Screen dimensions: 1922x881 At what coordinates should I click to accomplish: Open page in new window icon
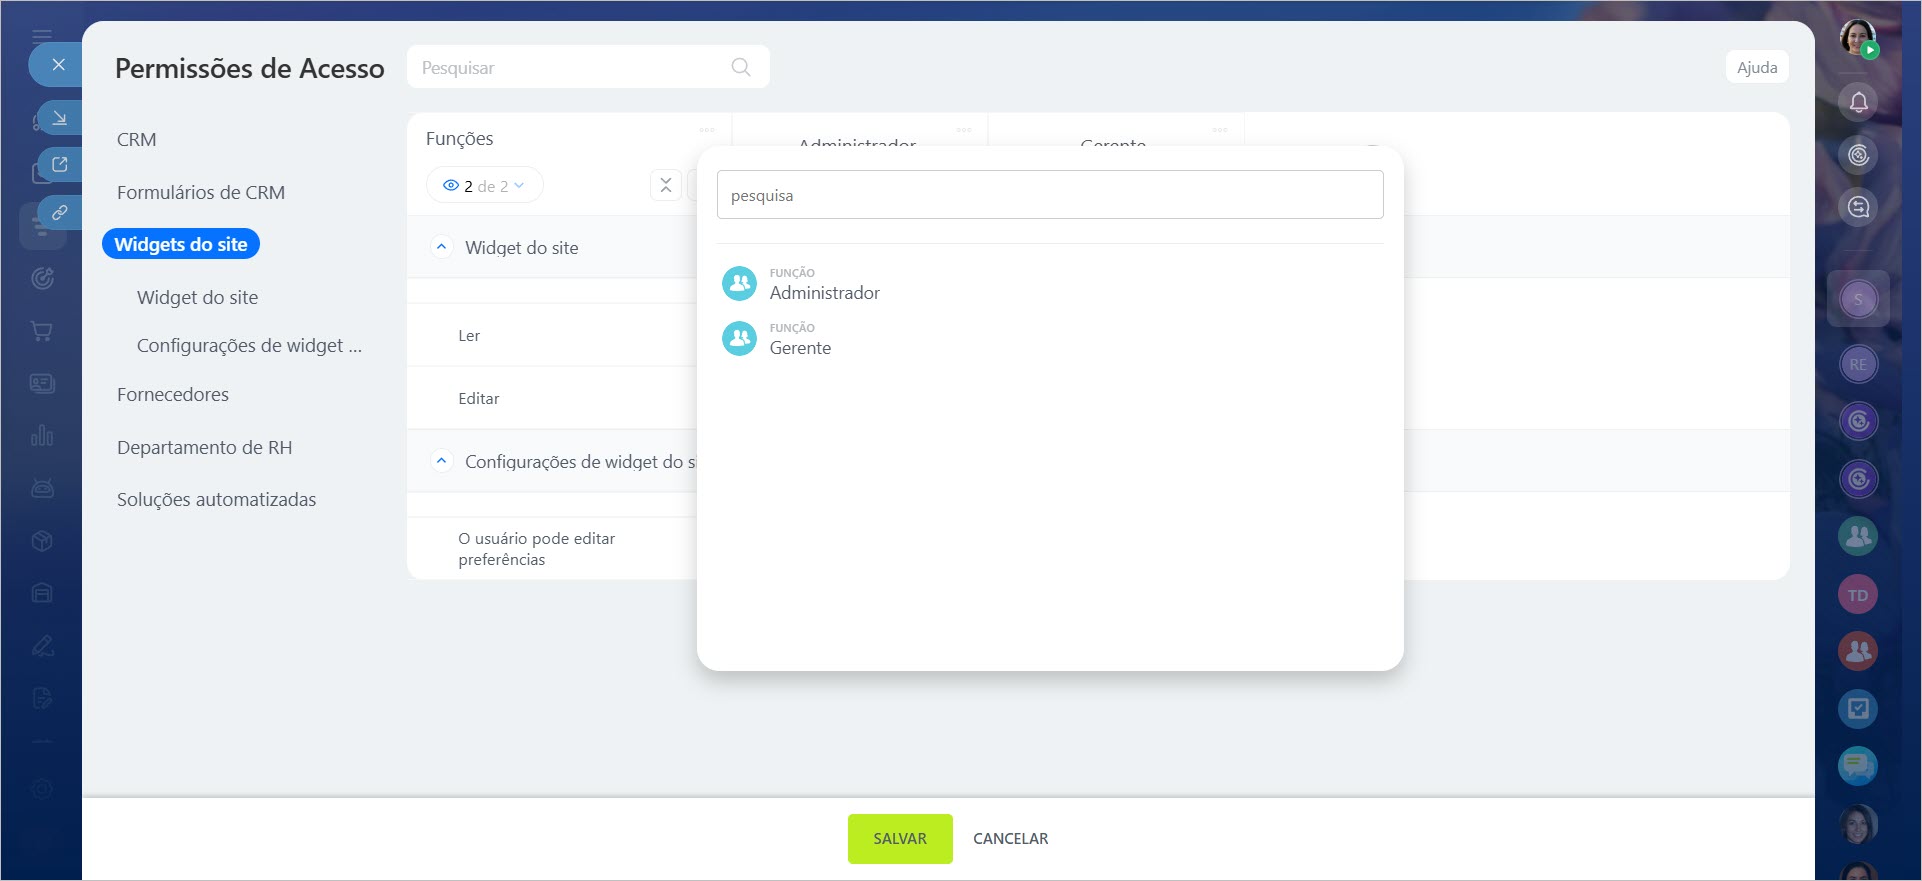[x=59, y=164]
